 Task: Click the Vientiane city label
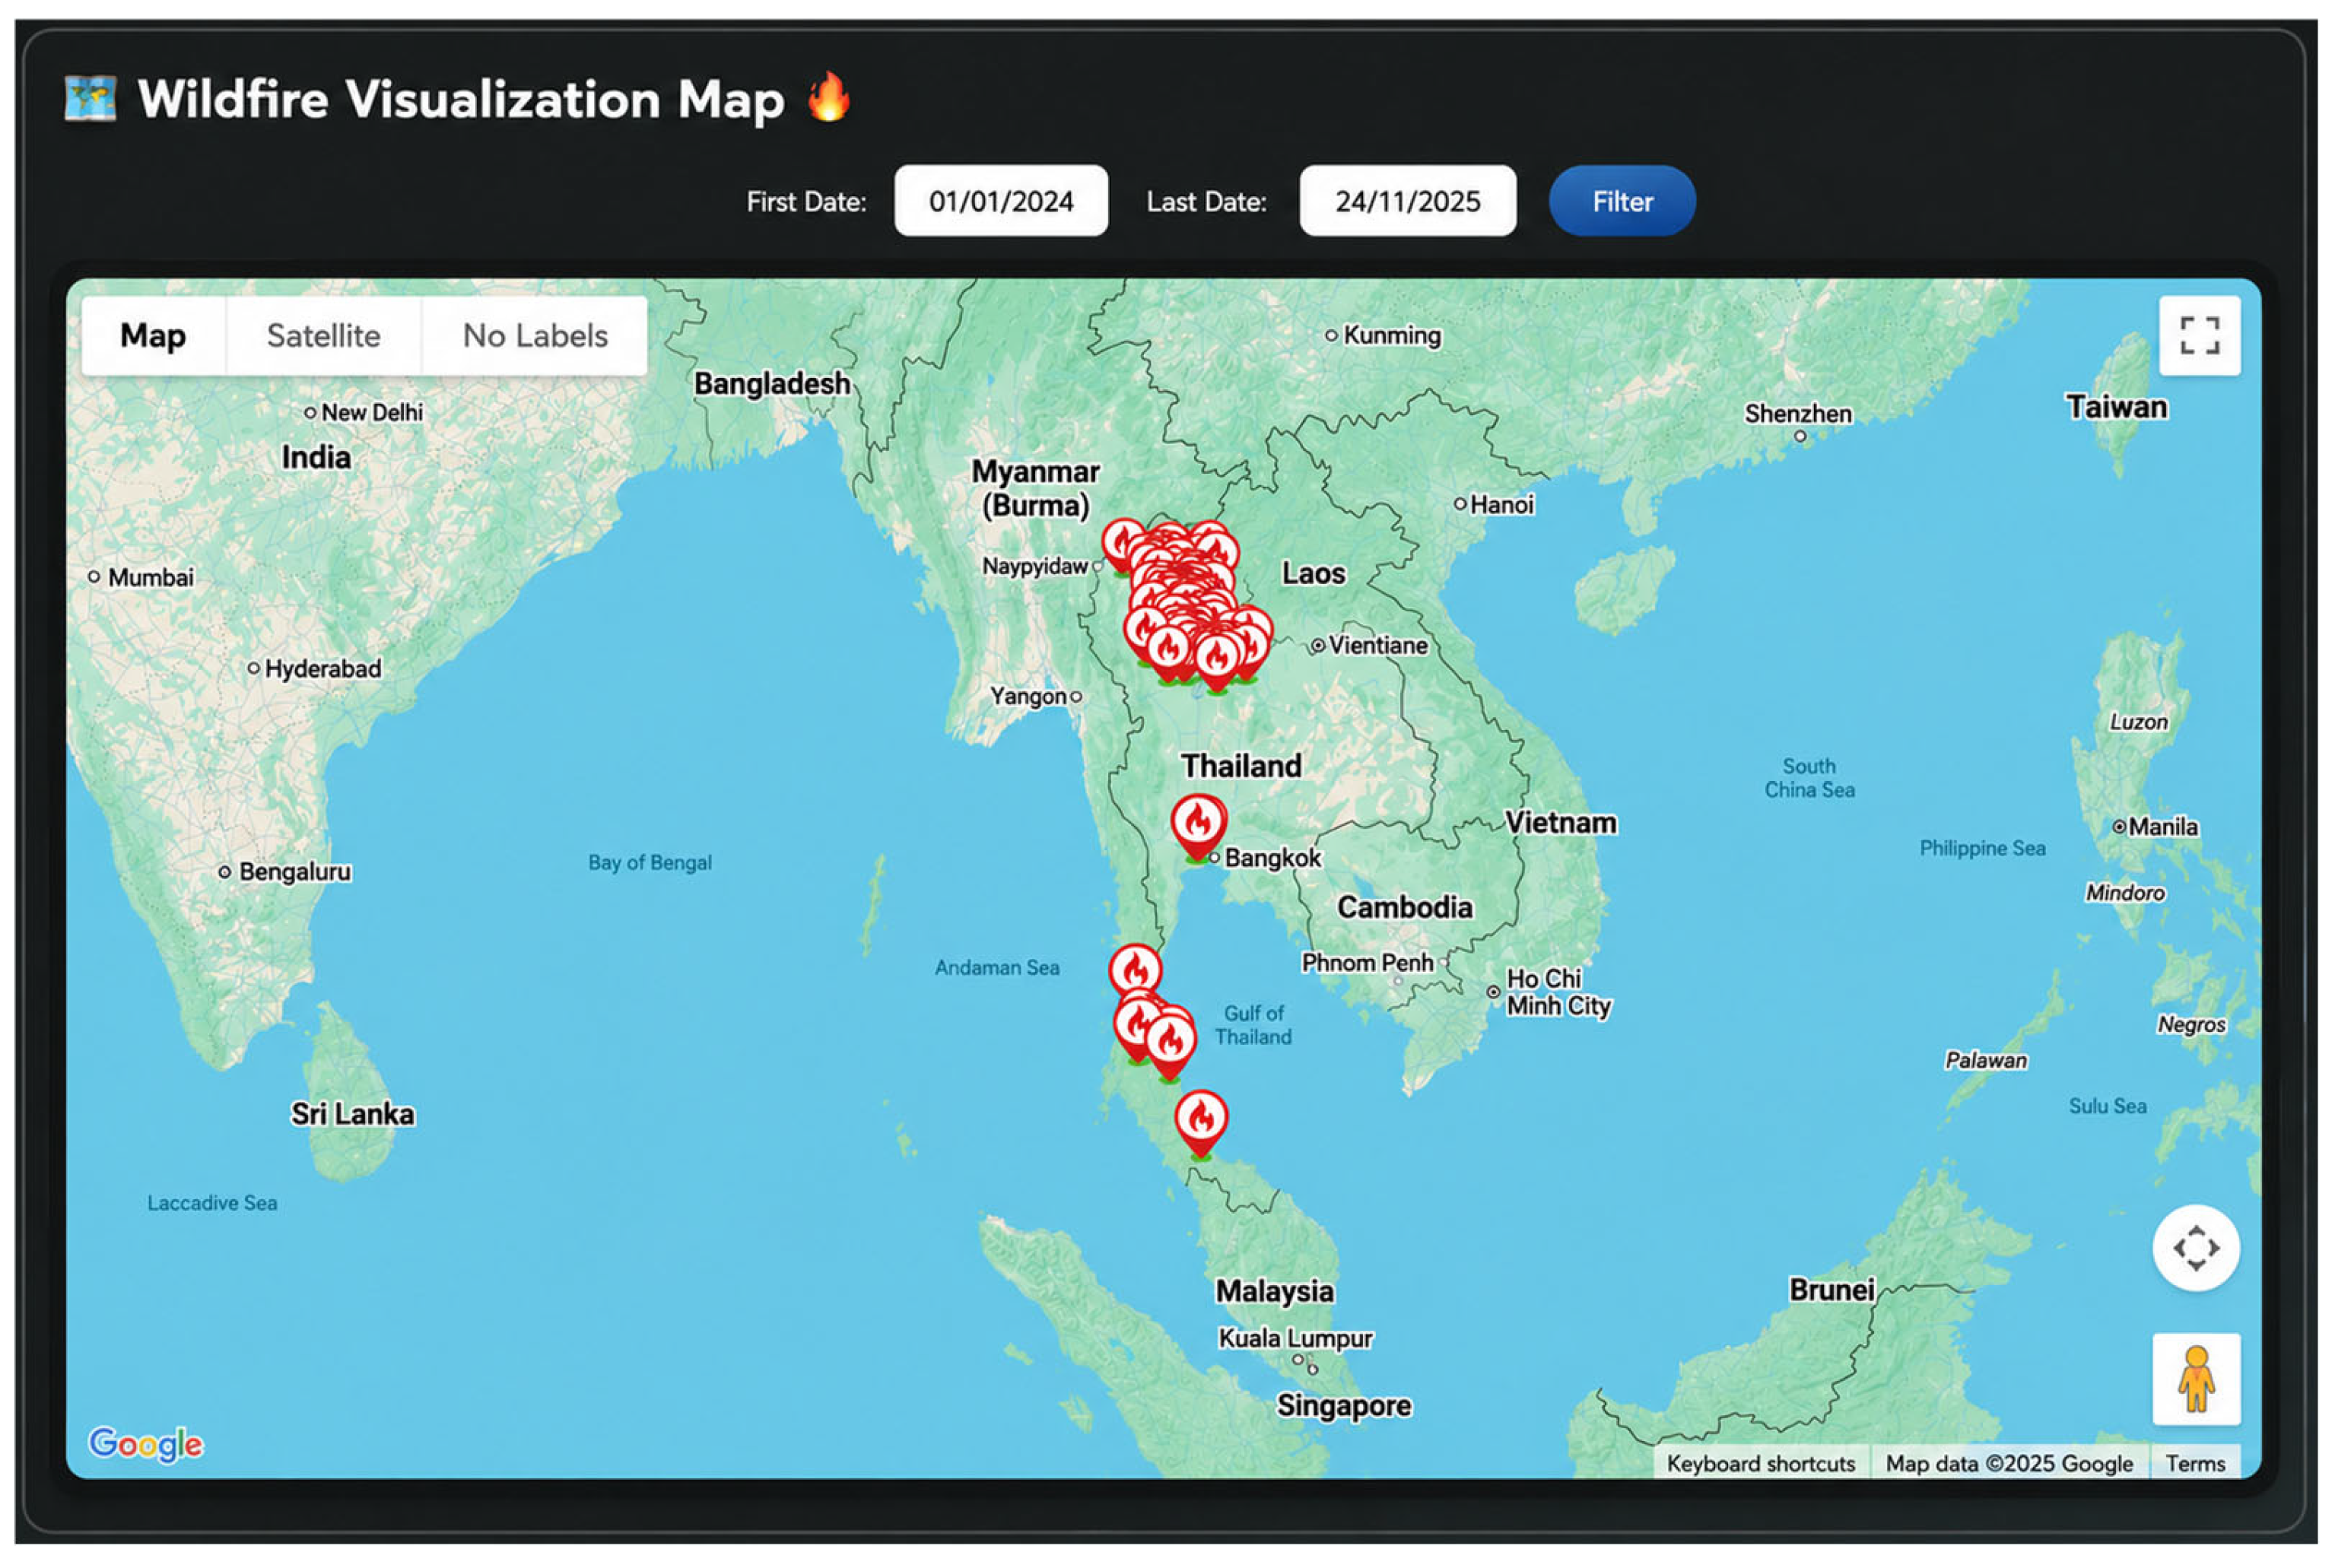1377,645
